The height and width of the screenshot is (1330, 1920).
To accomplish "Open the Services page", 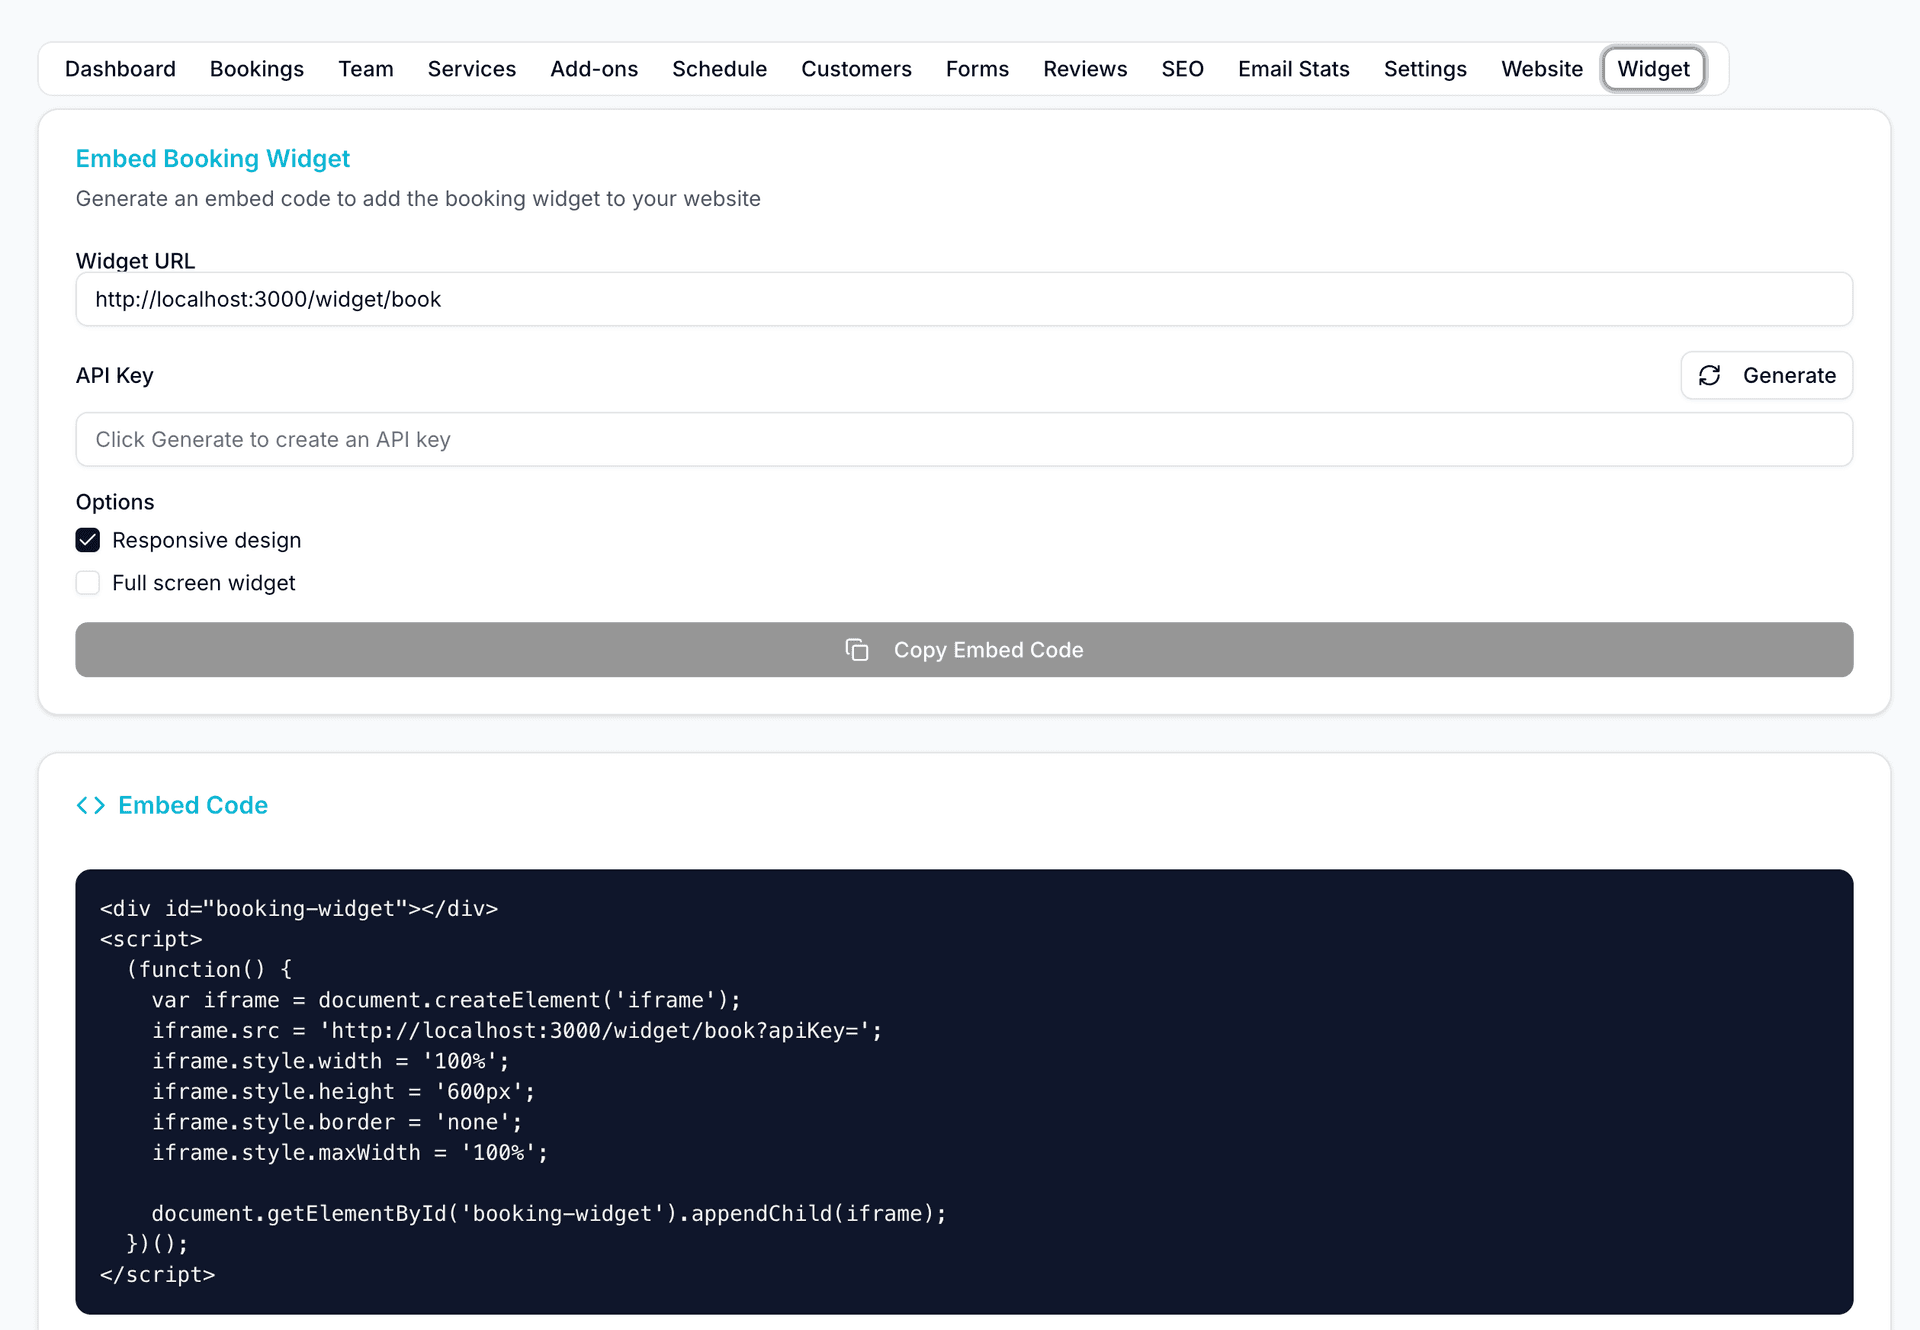I will point(471,68).
